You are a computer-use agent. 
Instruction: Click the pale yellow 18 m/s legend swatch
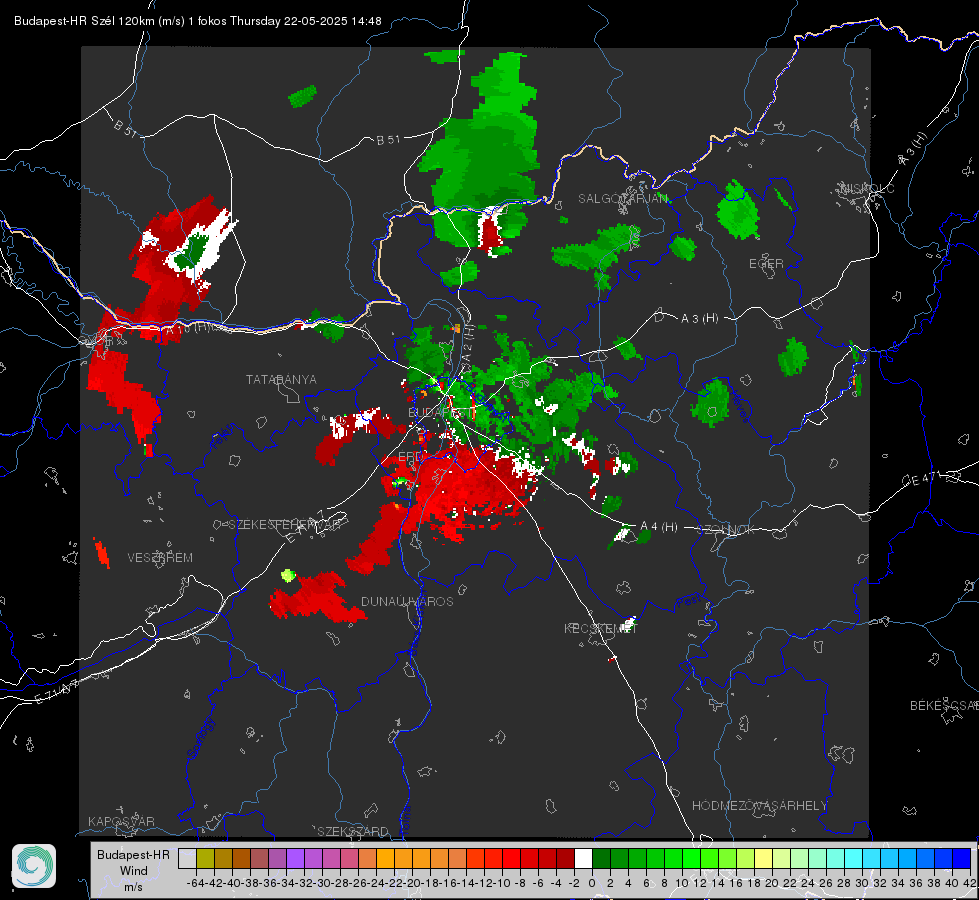pos(764,859)
